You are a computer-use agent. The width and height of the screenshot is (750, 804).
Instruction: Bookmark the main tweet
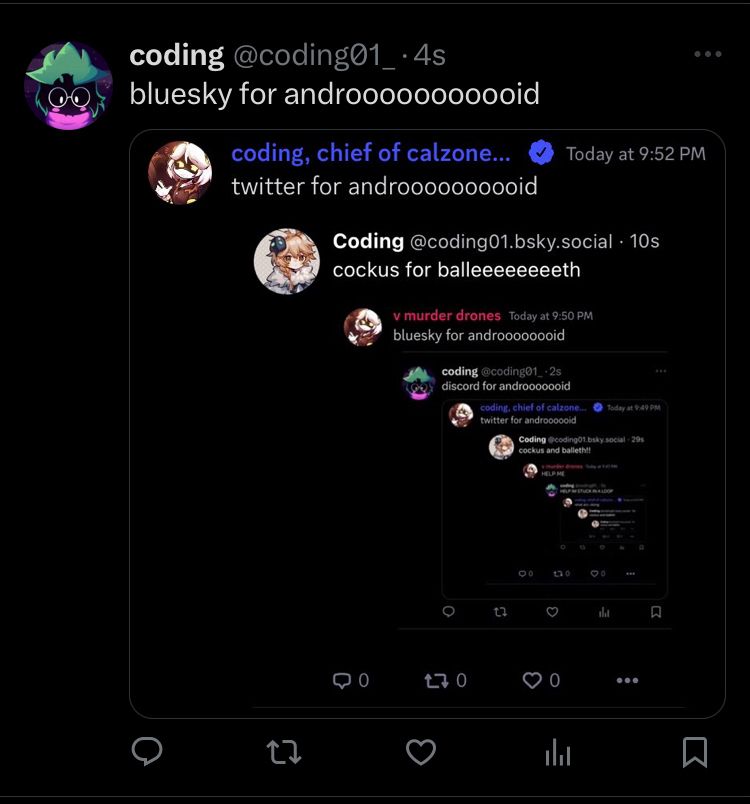(695, 752)
